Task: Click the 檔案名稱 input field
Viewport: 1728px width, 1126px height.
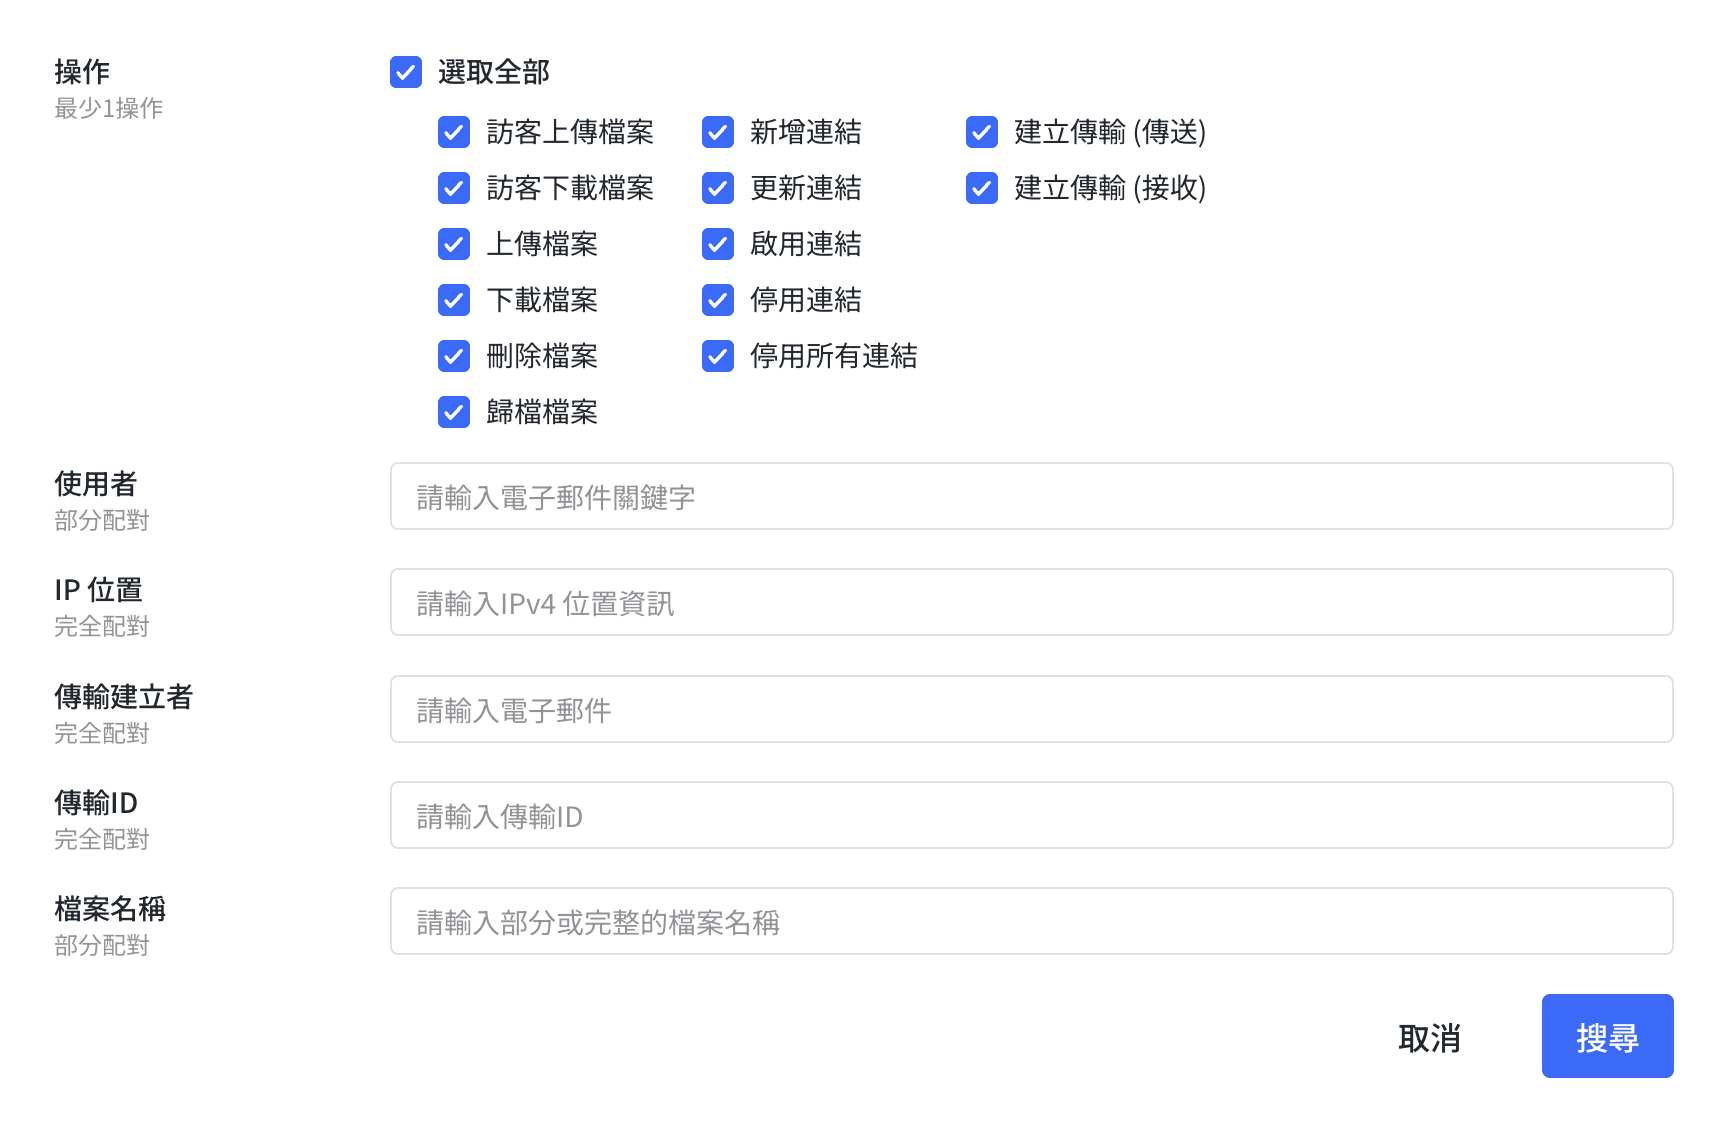Action: 1032,921
